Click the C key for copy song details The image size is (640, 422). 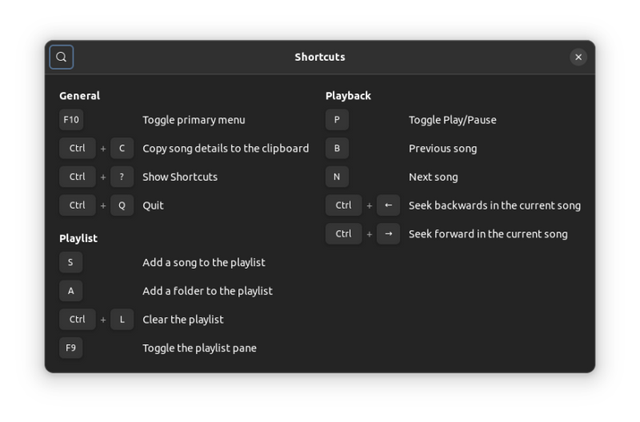pyautogui.click(x=122, y=148)
